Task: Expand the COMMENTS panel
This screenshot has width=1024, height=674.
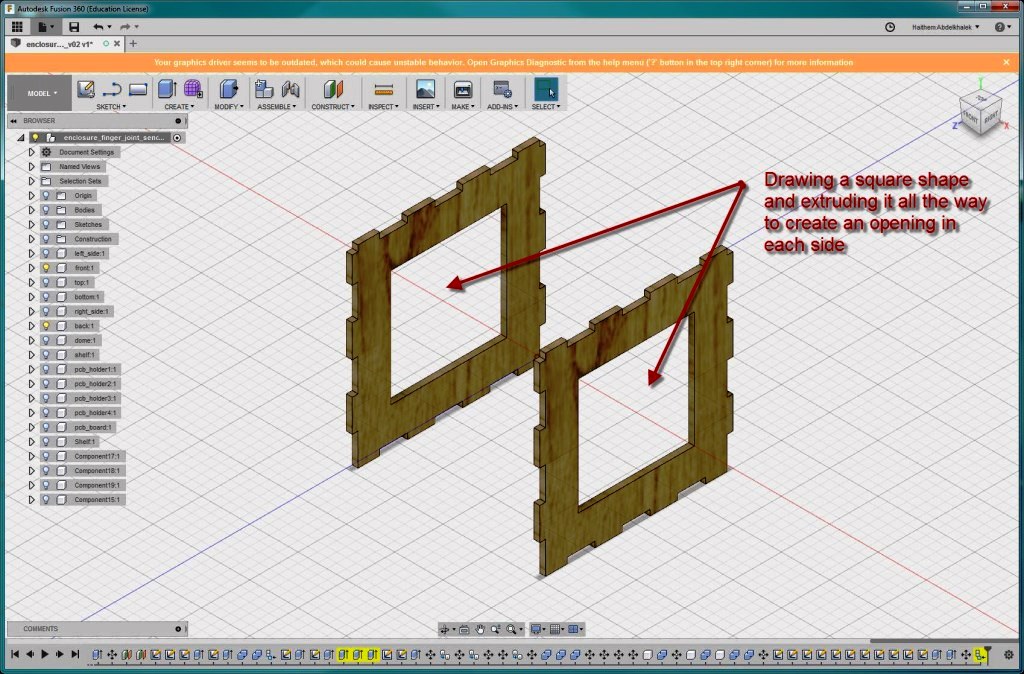Action: coord(178,629)
